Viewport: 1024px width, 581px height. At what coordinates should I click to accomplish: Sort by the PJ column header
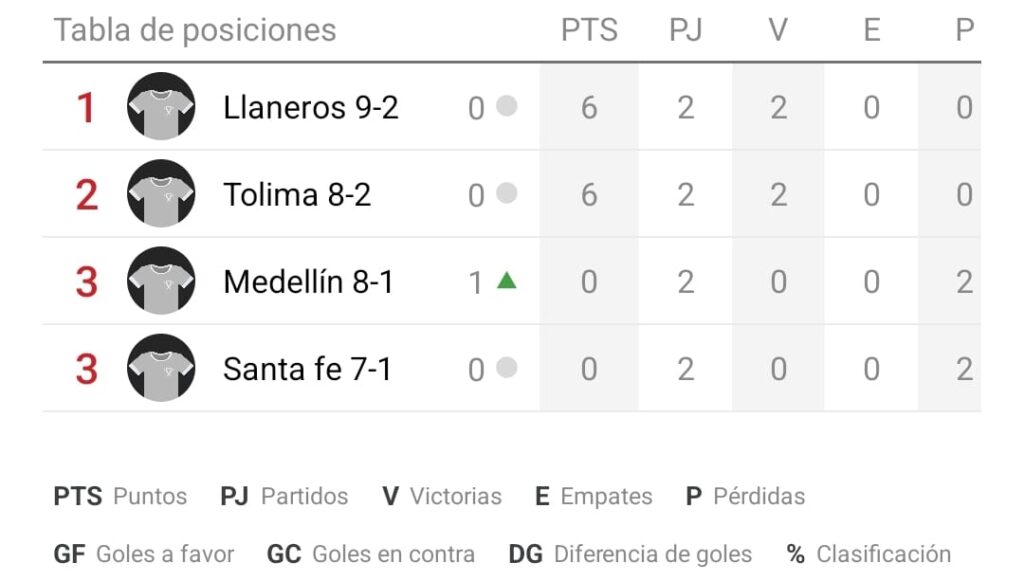685,30
